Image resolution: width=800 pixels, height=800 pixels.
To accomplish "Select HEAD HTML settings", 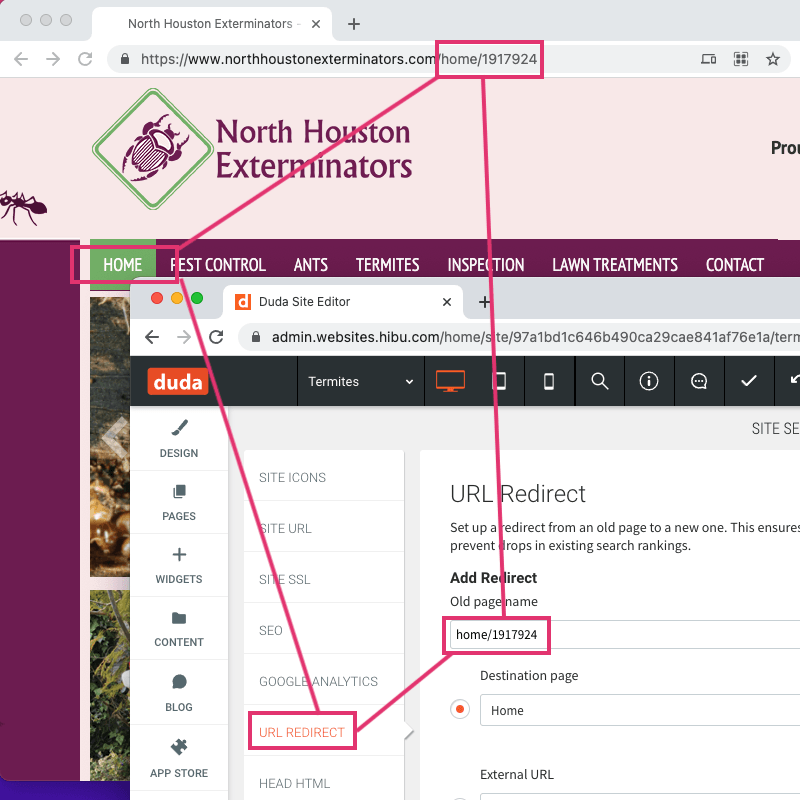I will coord(324,784).
